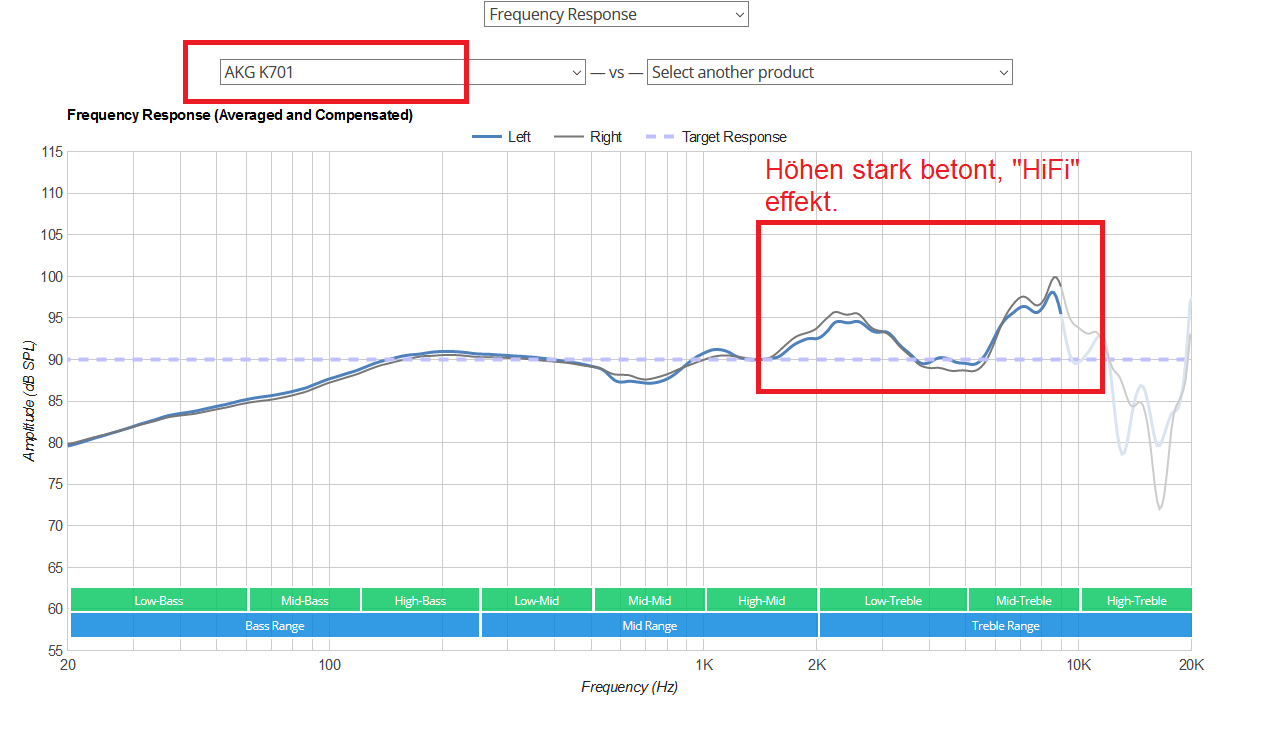The width and height of the screenshot is (1266, 730).
Task: Toggle the Left channel legend entry
Action: [x=502, y=137]
